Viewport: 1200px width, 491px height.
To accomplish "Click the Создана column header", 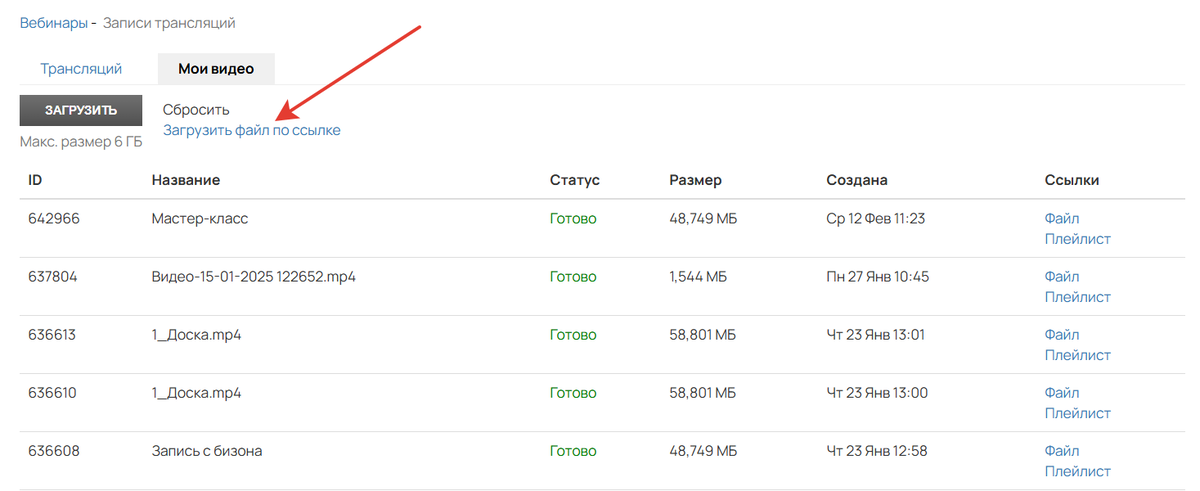I will pos(857,180).
